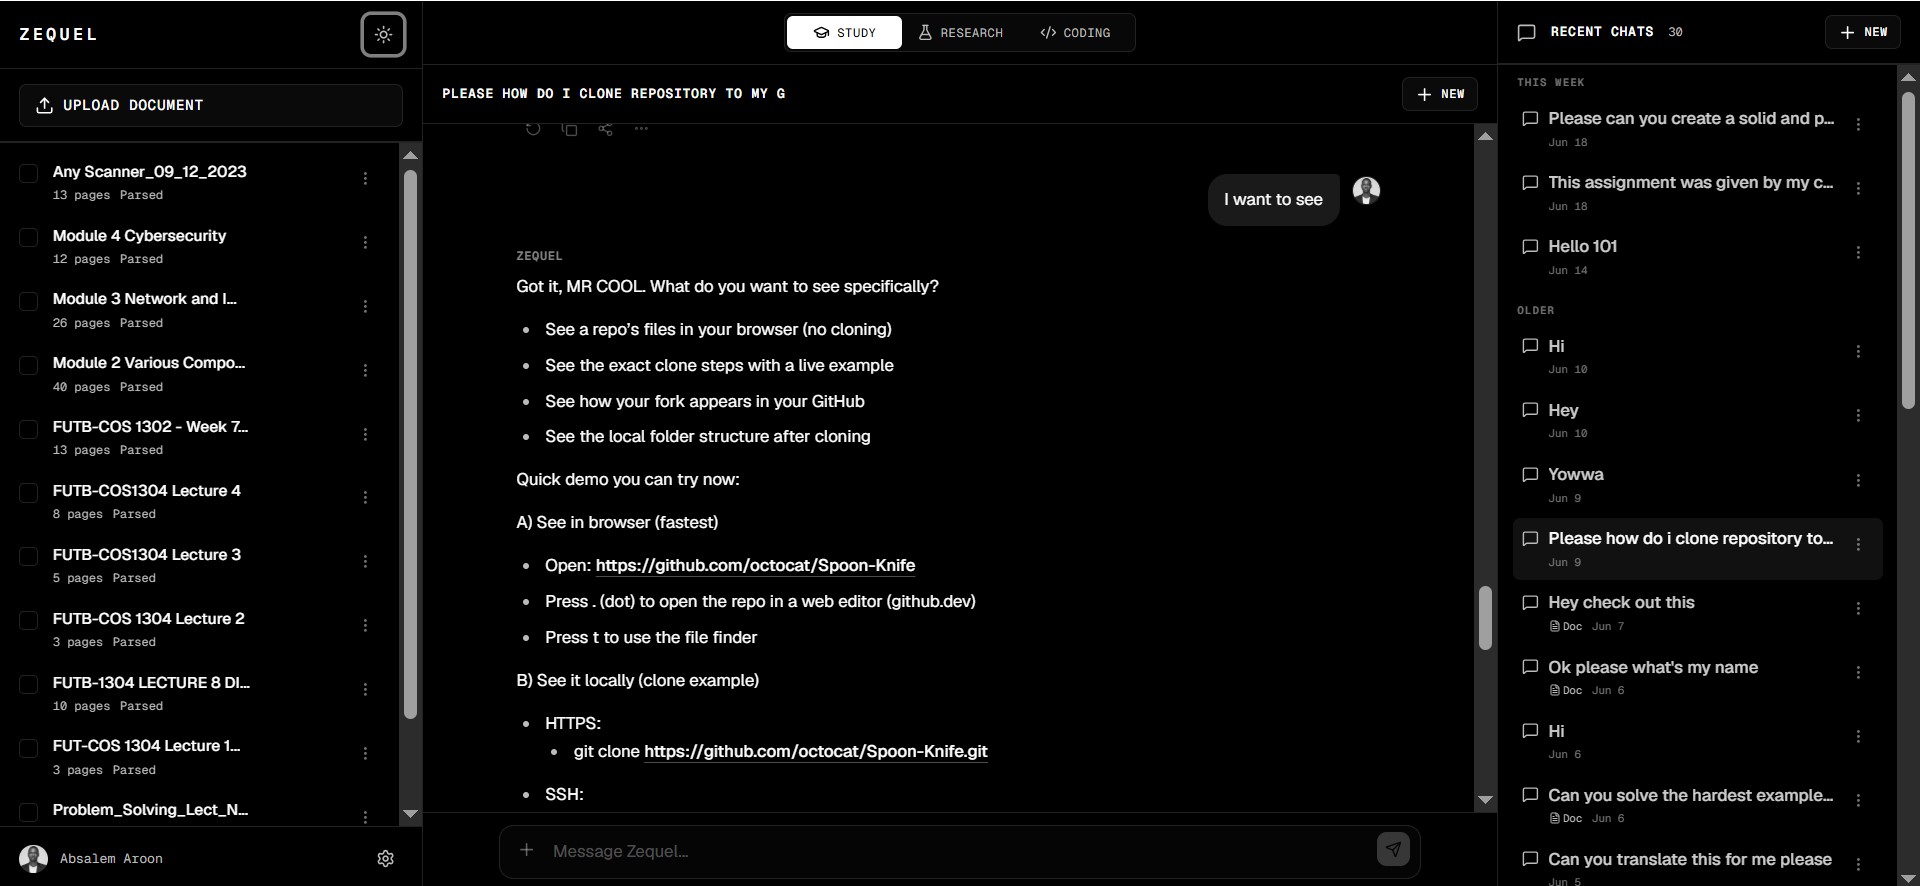This screenshot has width=1920, height=886.
Task: Click the Recent Chats panel chat icon
Action: [1526, 33]
